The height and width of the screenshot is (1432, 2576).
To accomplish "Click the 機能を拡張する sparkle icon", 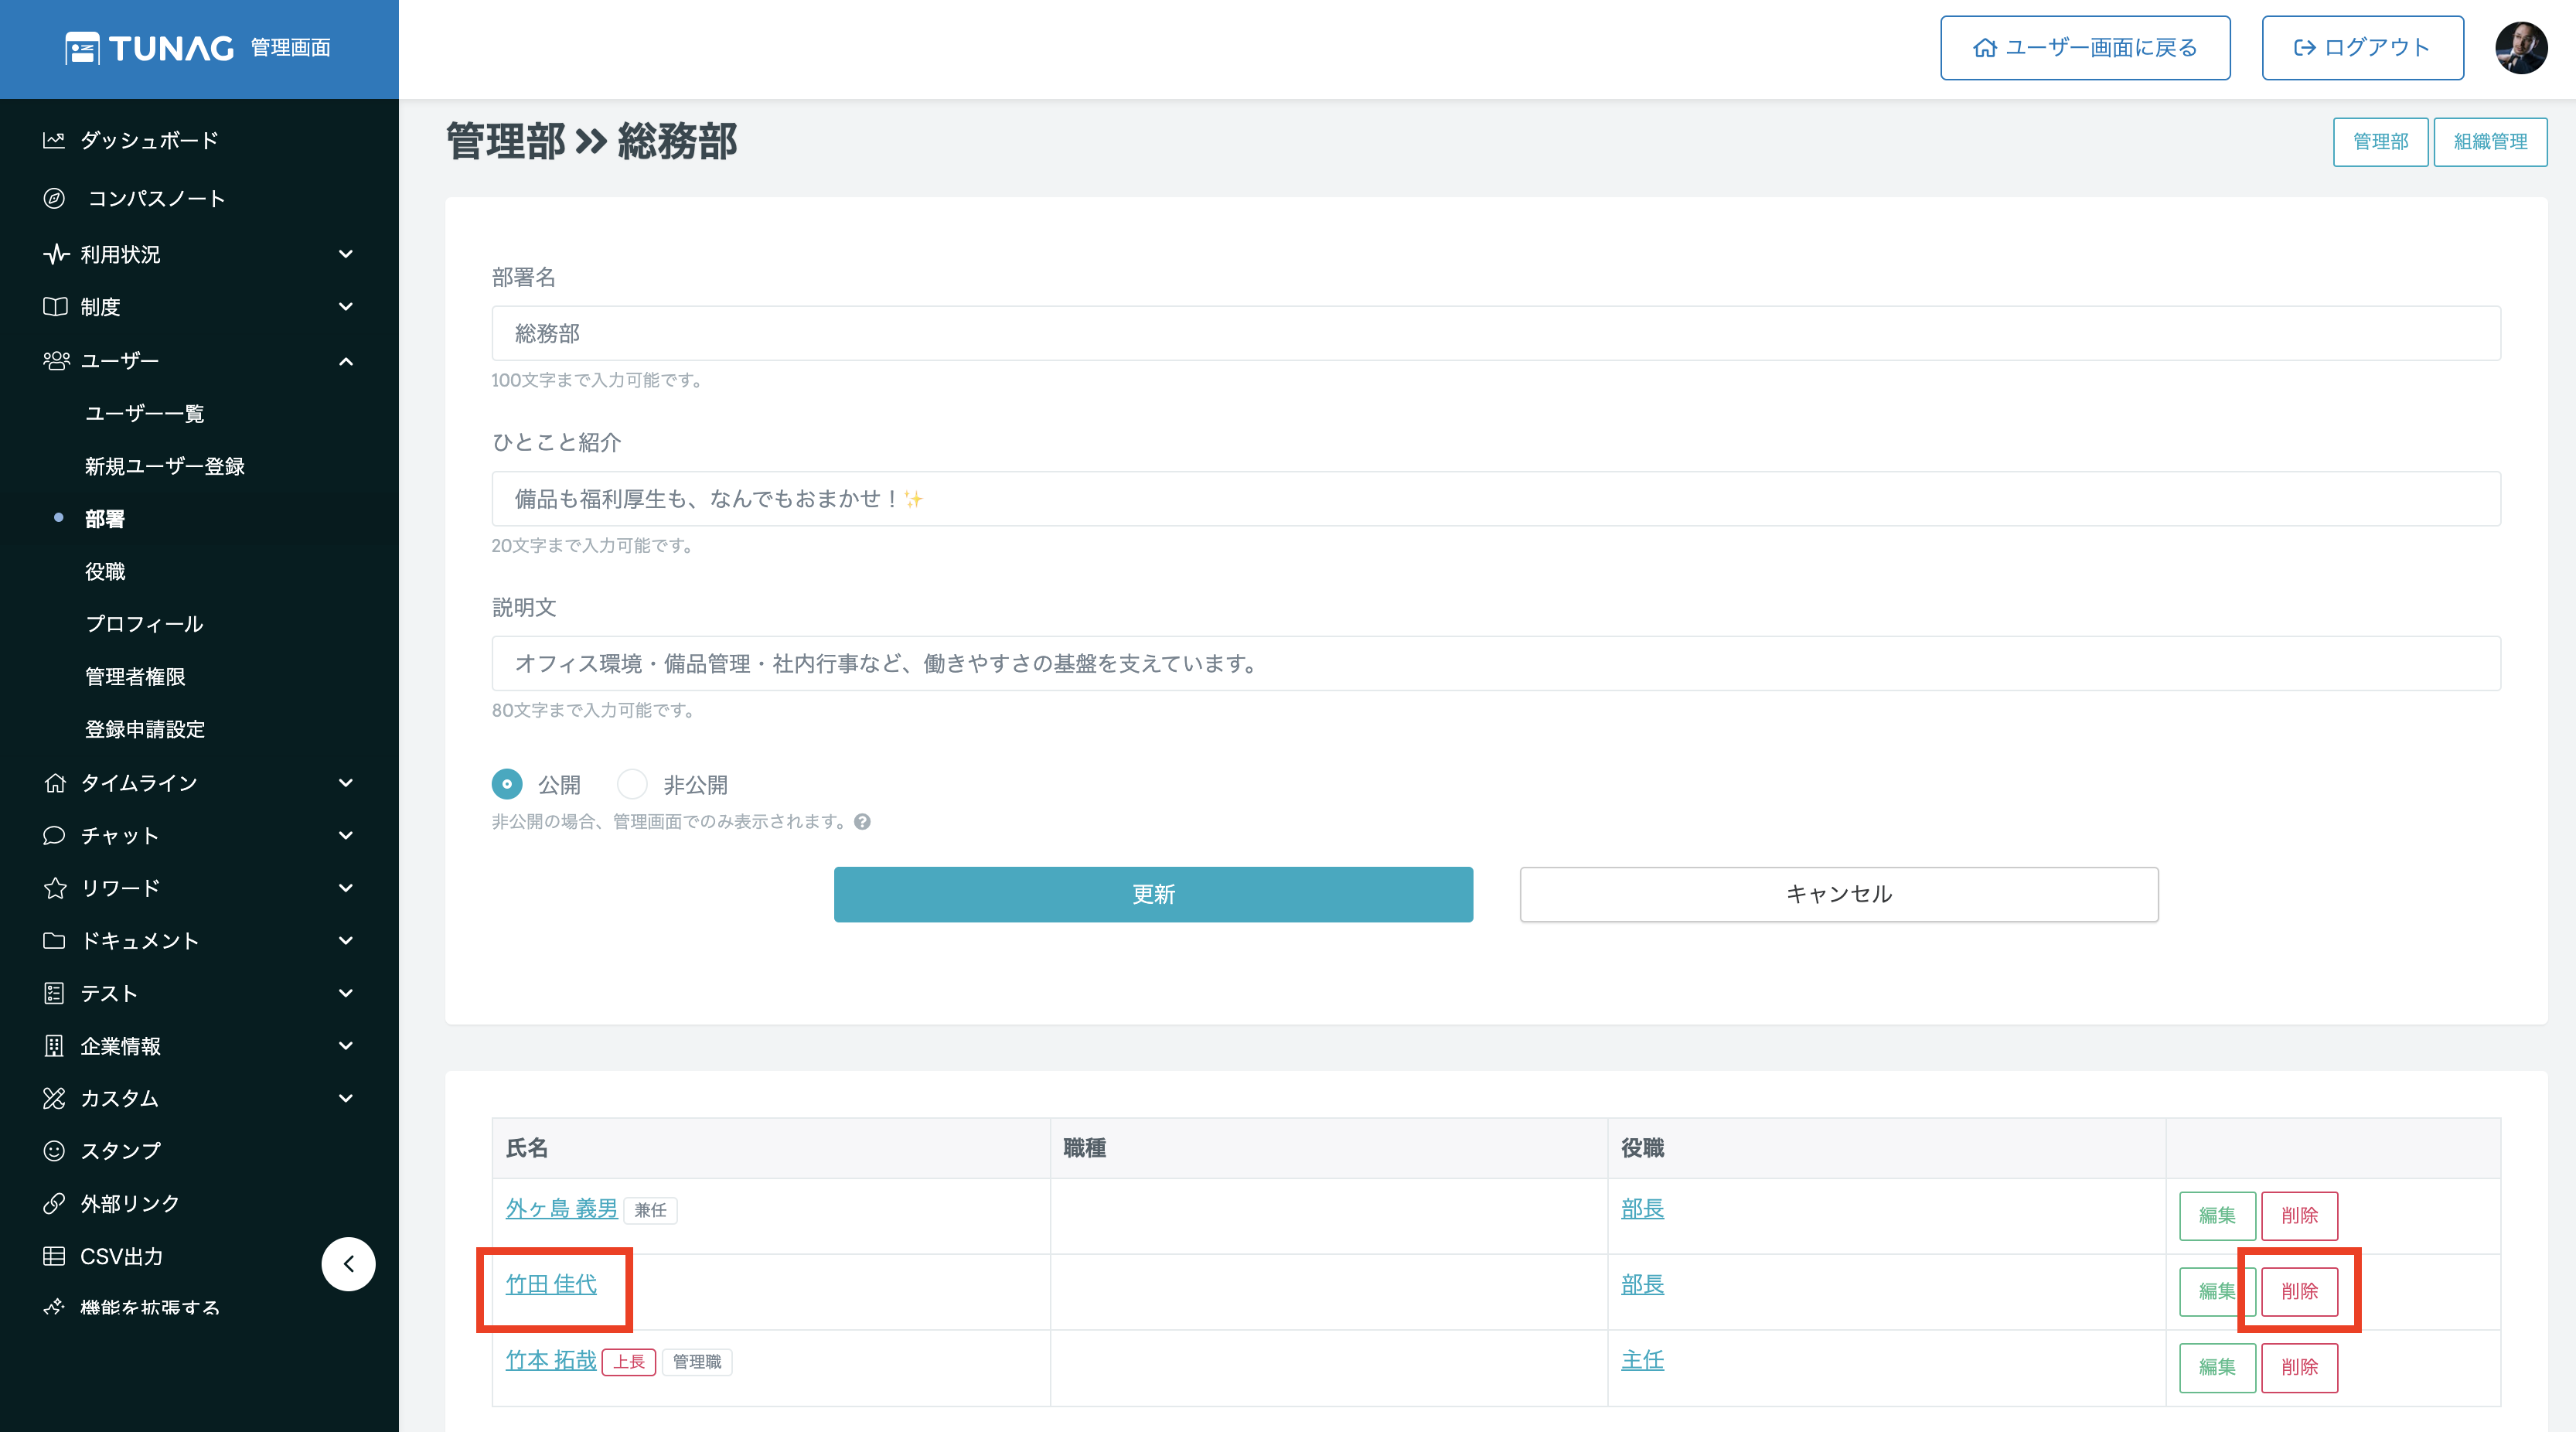I will point(54,1307).
